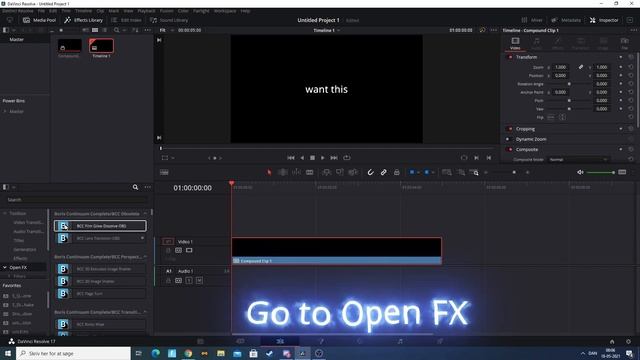Select Generators in the effects Toolbox
The image size is (640, 360).
coord(24,249)
